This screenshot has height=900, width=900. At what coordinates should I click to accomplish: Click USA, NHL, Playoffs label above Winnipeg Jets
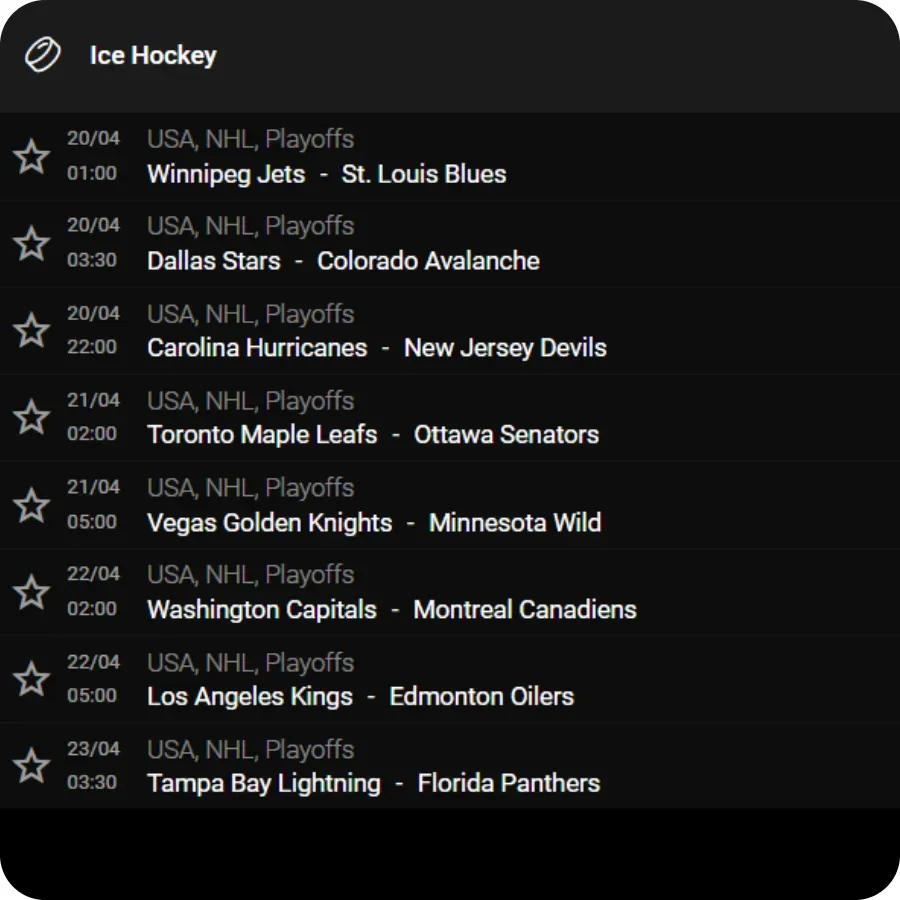pyautogui.click(x=250, y=139)
